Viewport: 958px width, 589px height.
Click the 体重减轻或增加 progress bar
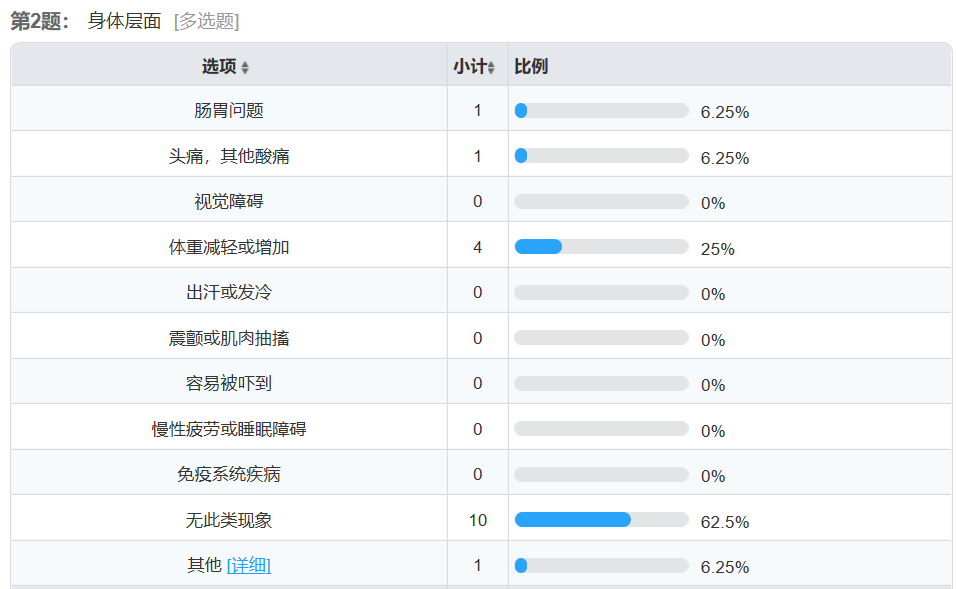(x=601, y=247)
